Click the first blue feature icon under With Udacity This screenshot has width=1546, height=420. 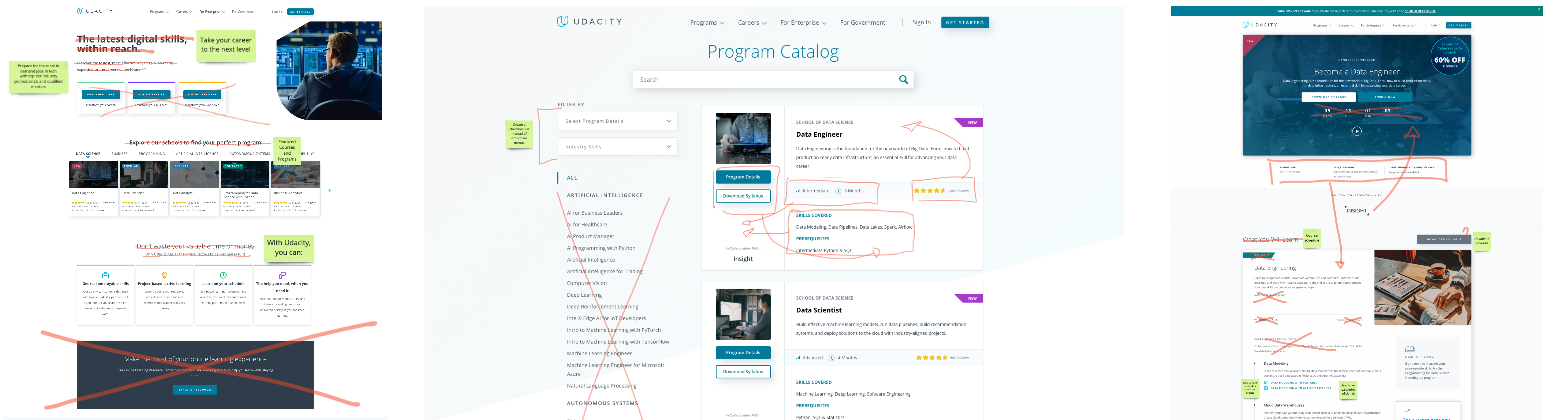106,274
